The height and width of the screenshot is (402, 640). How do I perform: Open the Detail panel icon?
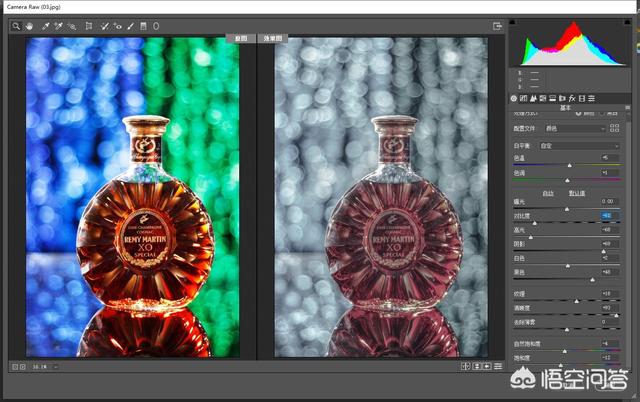pyautogui.click(x=533, y=98)
